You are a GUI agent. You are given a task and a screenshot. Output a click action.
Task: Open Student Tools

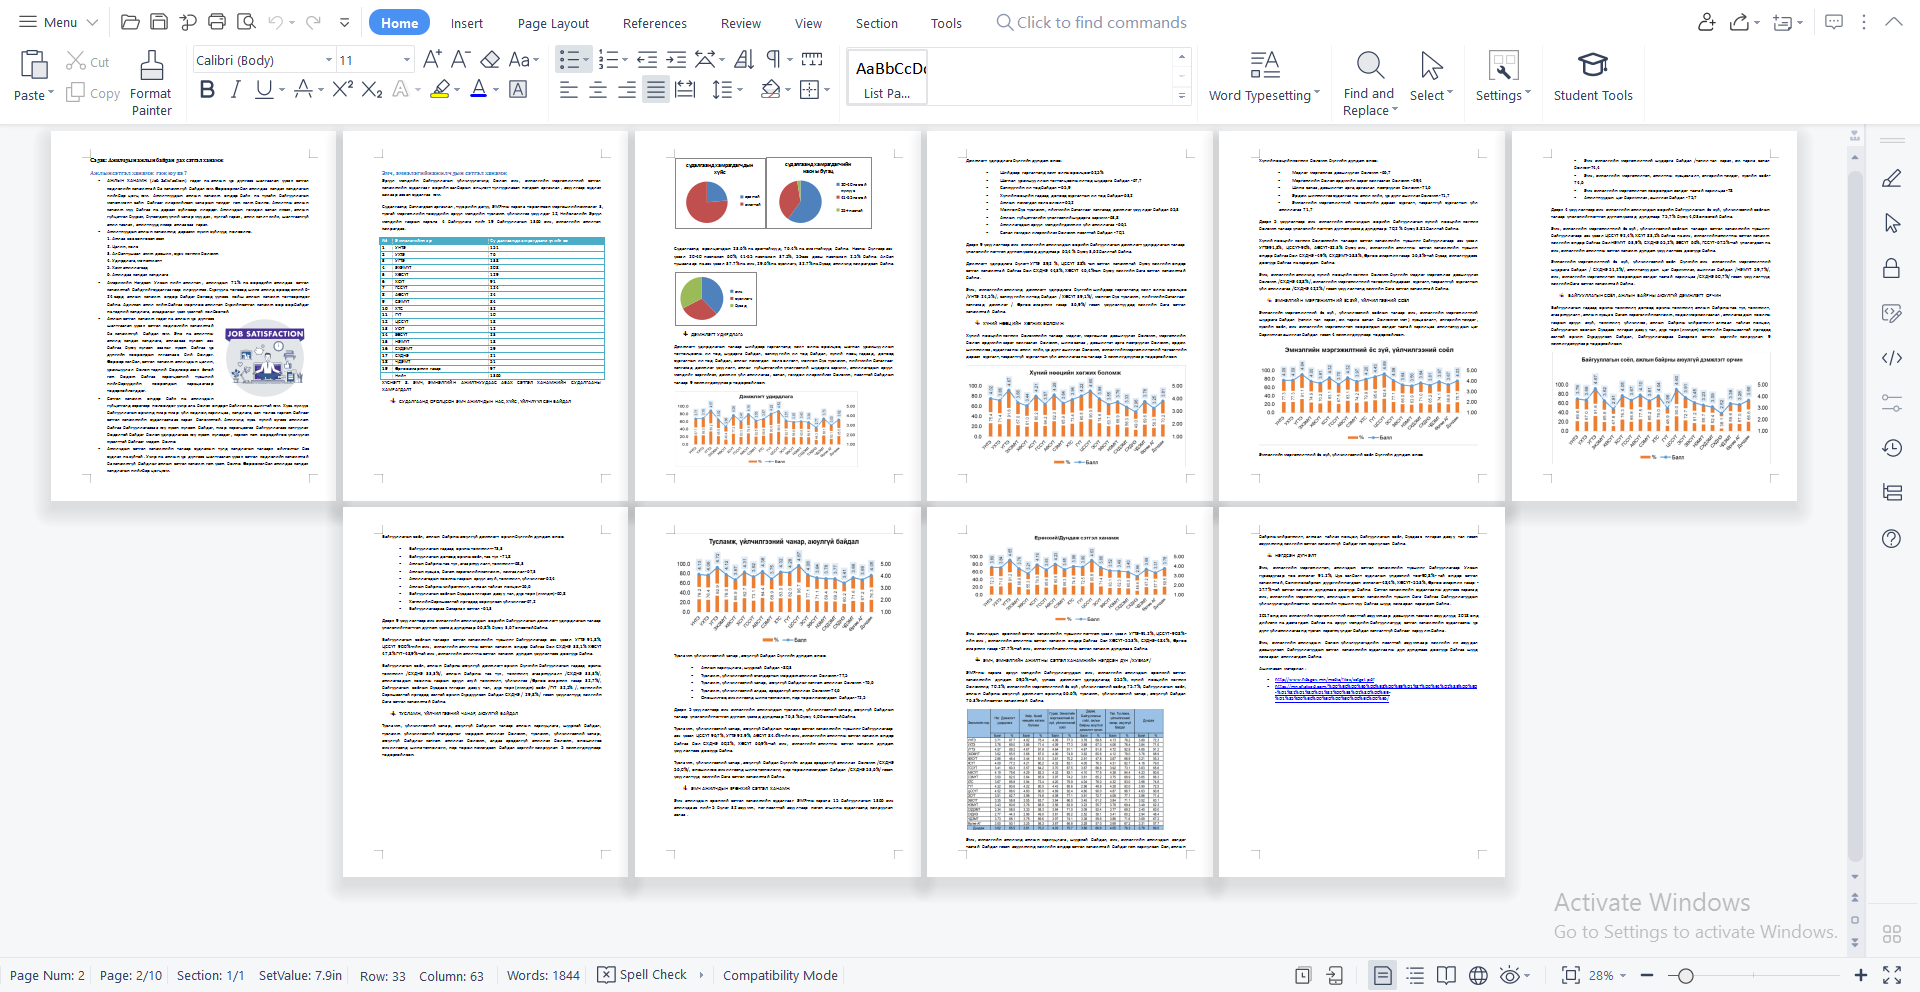[x=1592, y=78]
